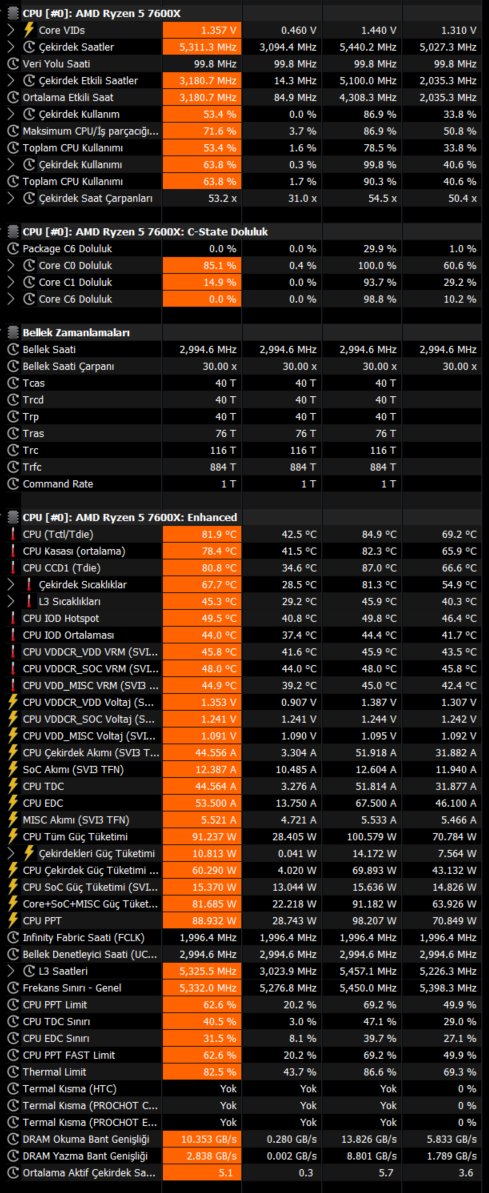The width and height of the screenshot is (489, 1193).
Task: Click the lightning bolt icon beside Core VIDs
Action: 30,30
